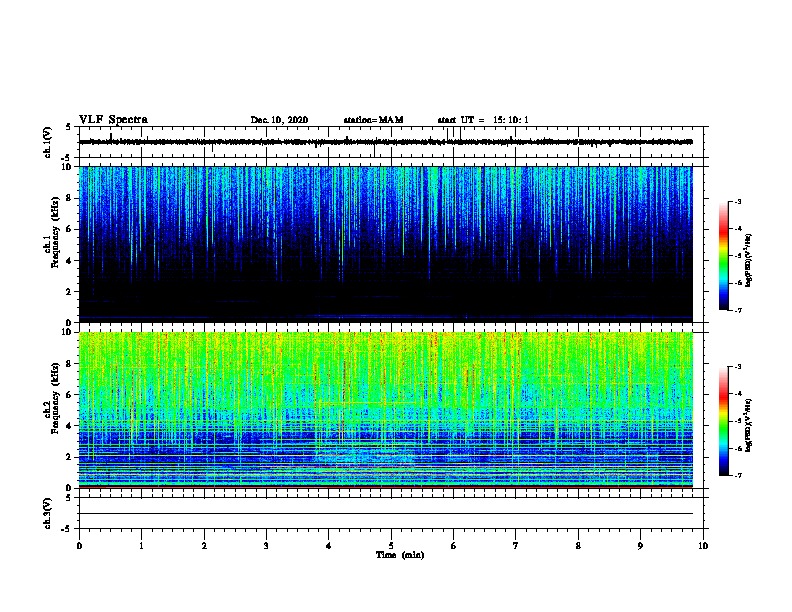Click the ch.1 voltage waveform trace

pyautogui.click(x=385, y=142)
